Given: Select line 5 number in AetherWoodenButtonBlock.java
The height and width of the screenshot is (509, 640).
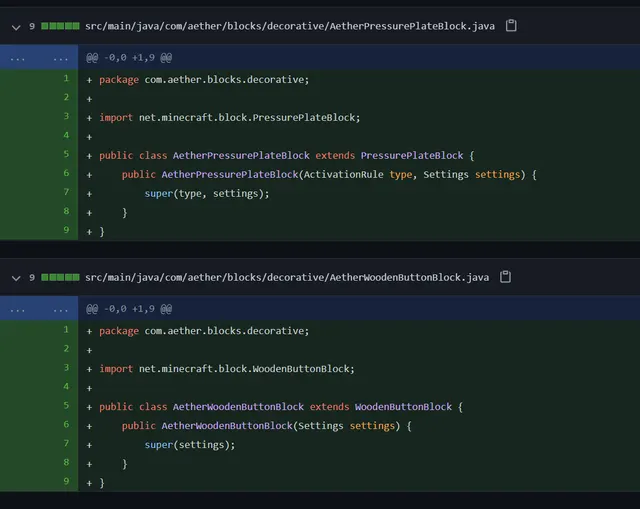Looking at the screenshot, I should (x=66, y=405).
